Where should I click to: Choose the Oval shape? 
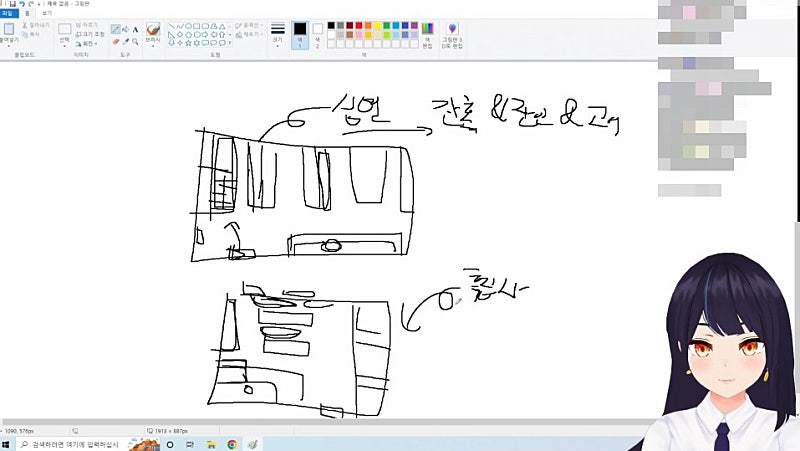pos(188,26)
